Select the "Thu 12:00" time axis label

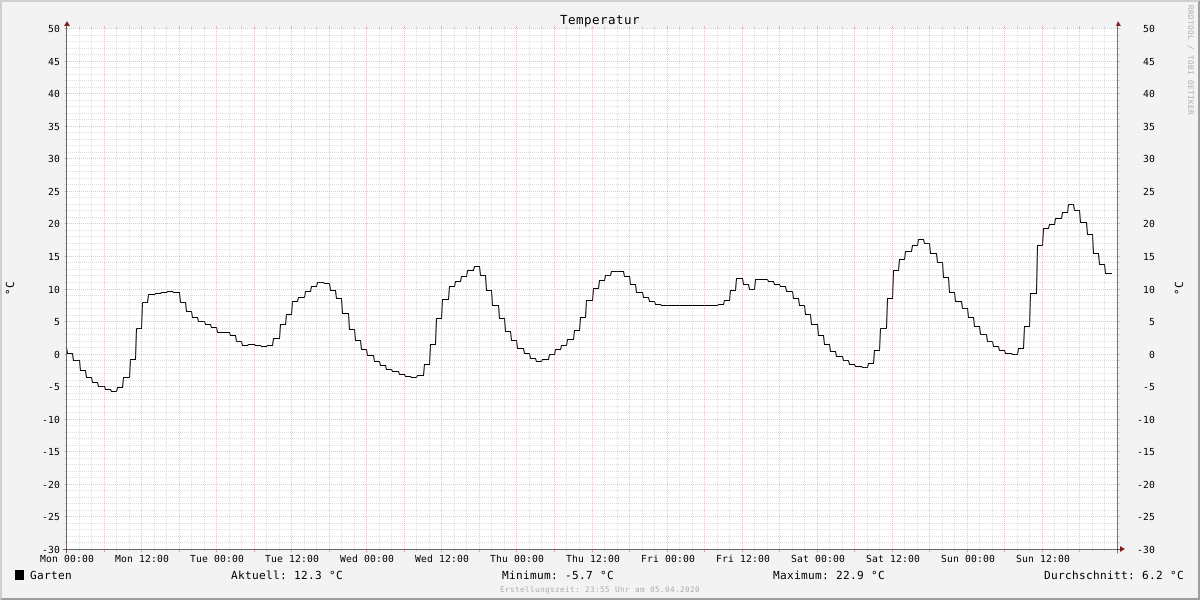coord(593,559)
